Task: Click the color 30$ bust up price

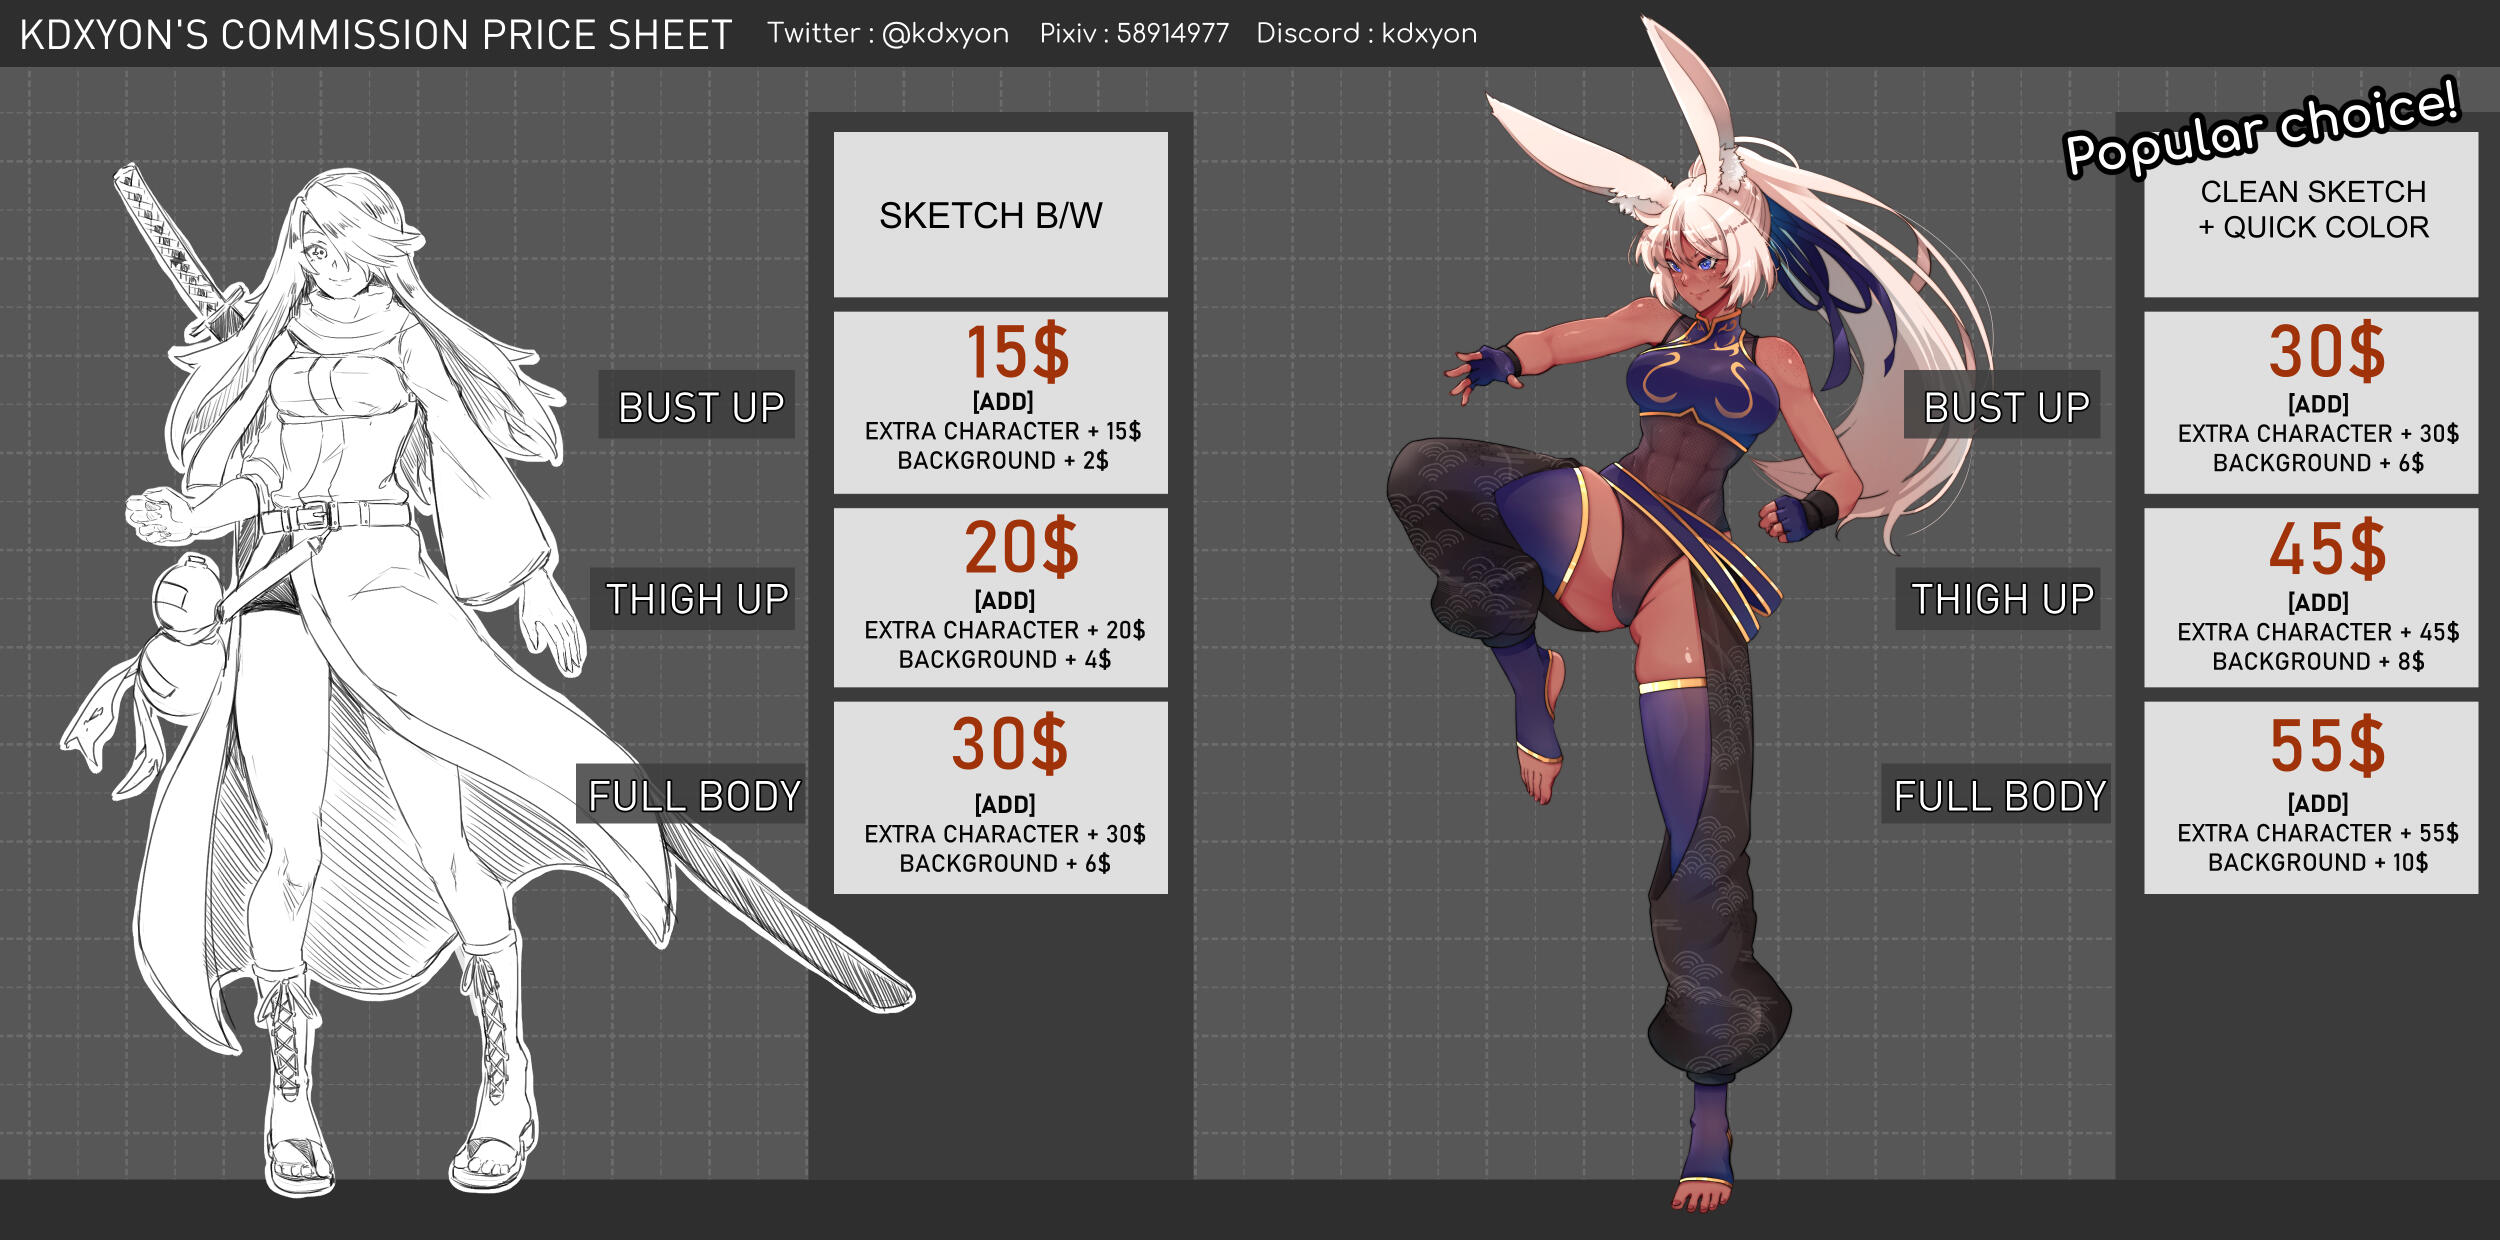Action: click(x=2326, y=352)
